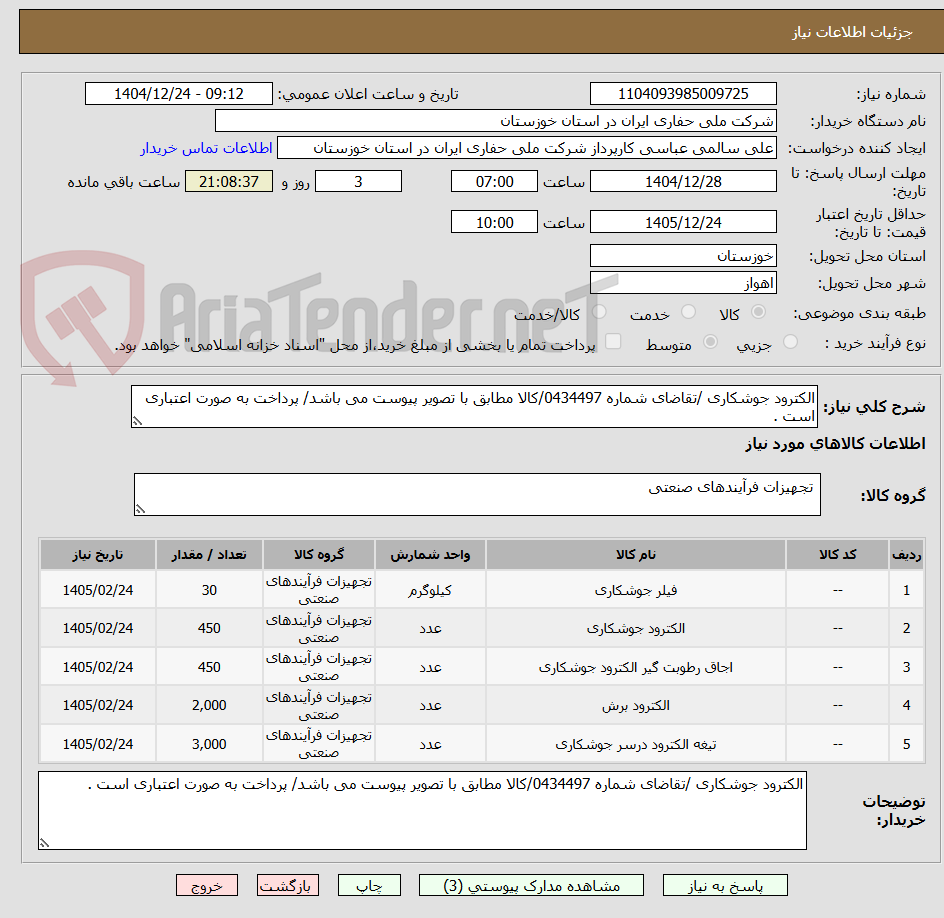Click resize handle of گروه کالا box

140,509
